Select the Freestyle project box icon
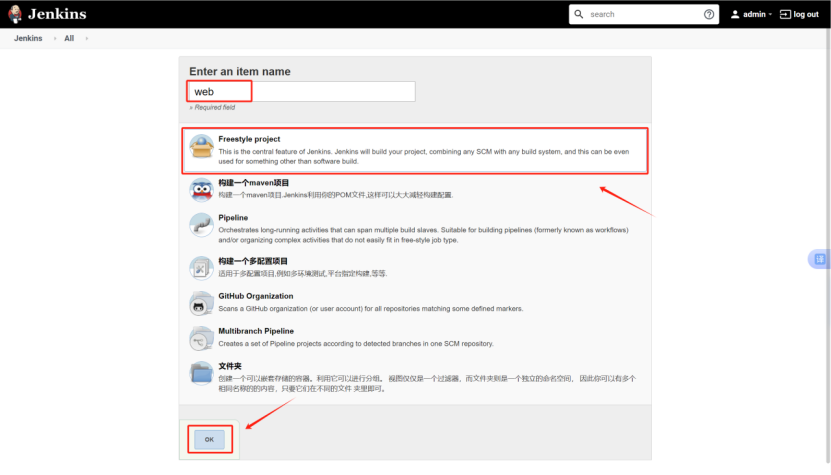Screen dimensions: 831x475 point(201,146)
